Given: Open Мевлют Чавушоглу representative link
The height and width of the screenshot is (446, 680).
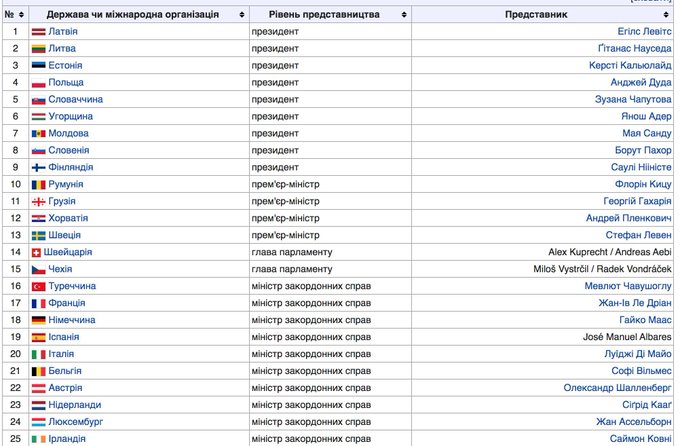Looking at the screenshot, I should [628, 286].
